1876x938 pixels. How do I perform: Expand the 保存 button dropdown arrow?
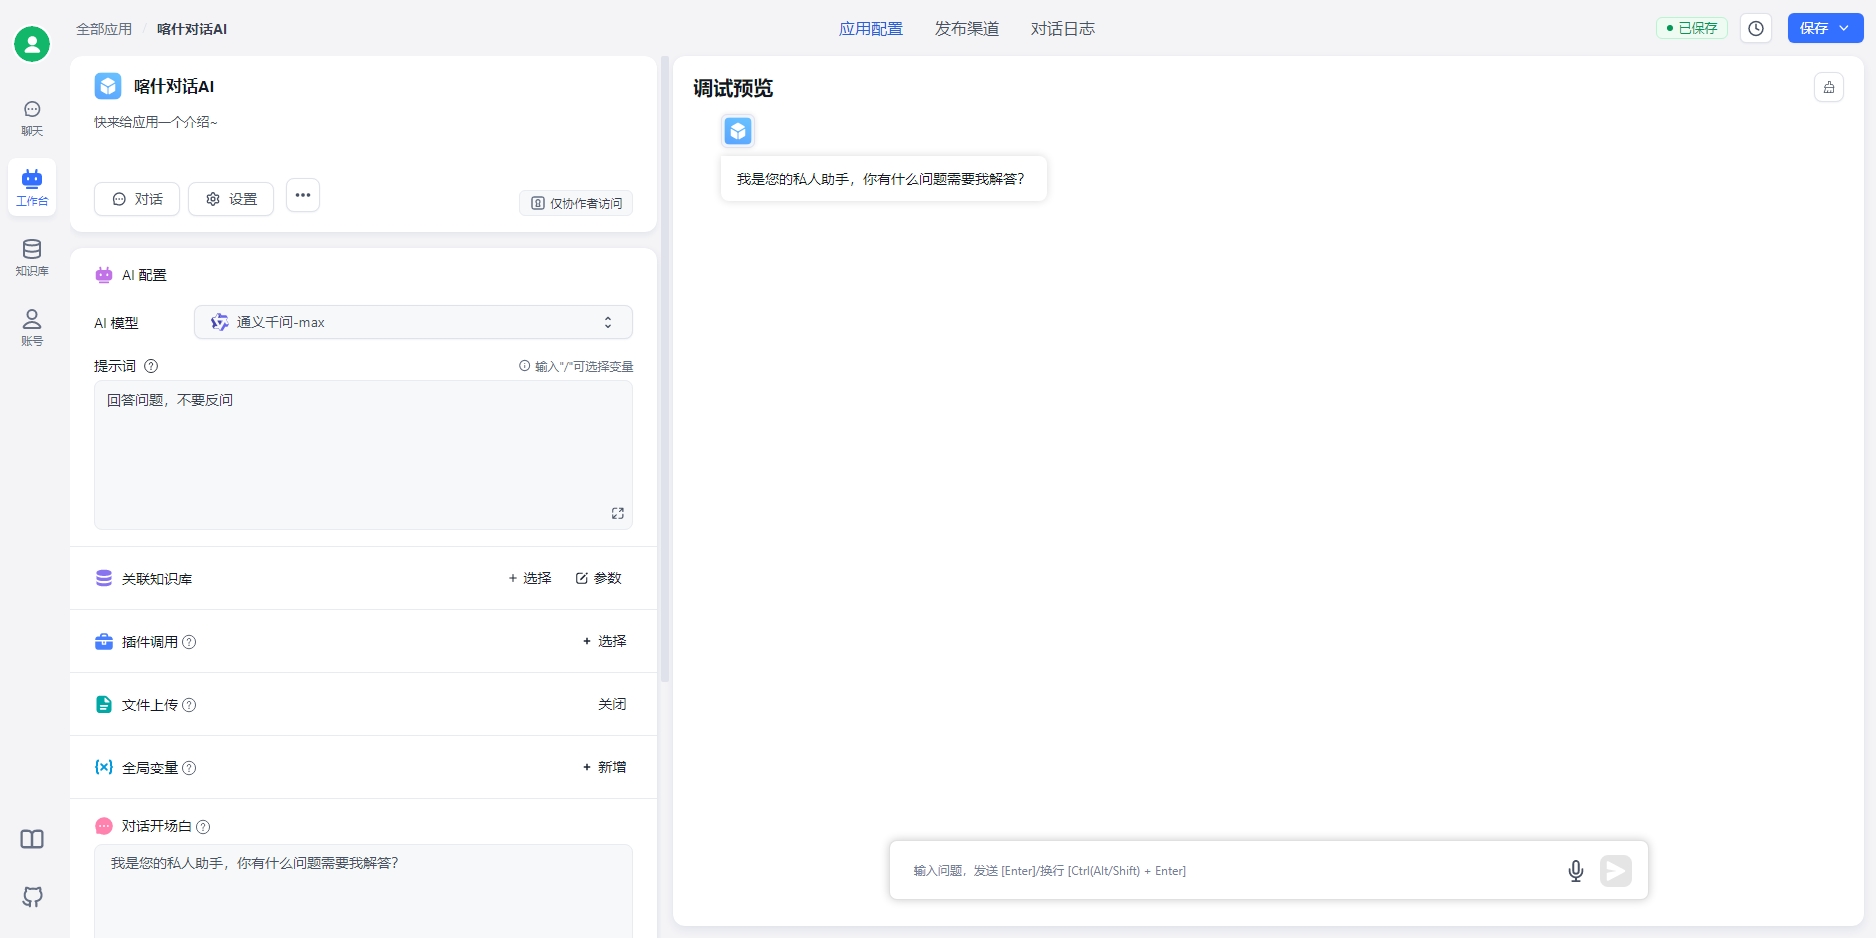[x=1844, y=28]
